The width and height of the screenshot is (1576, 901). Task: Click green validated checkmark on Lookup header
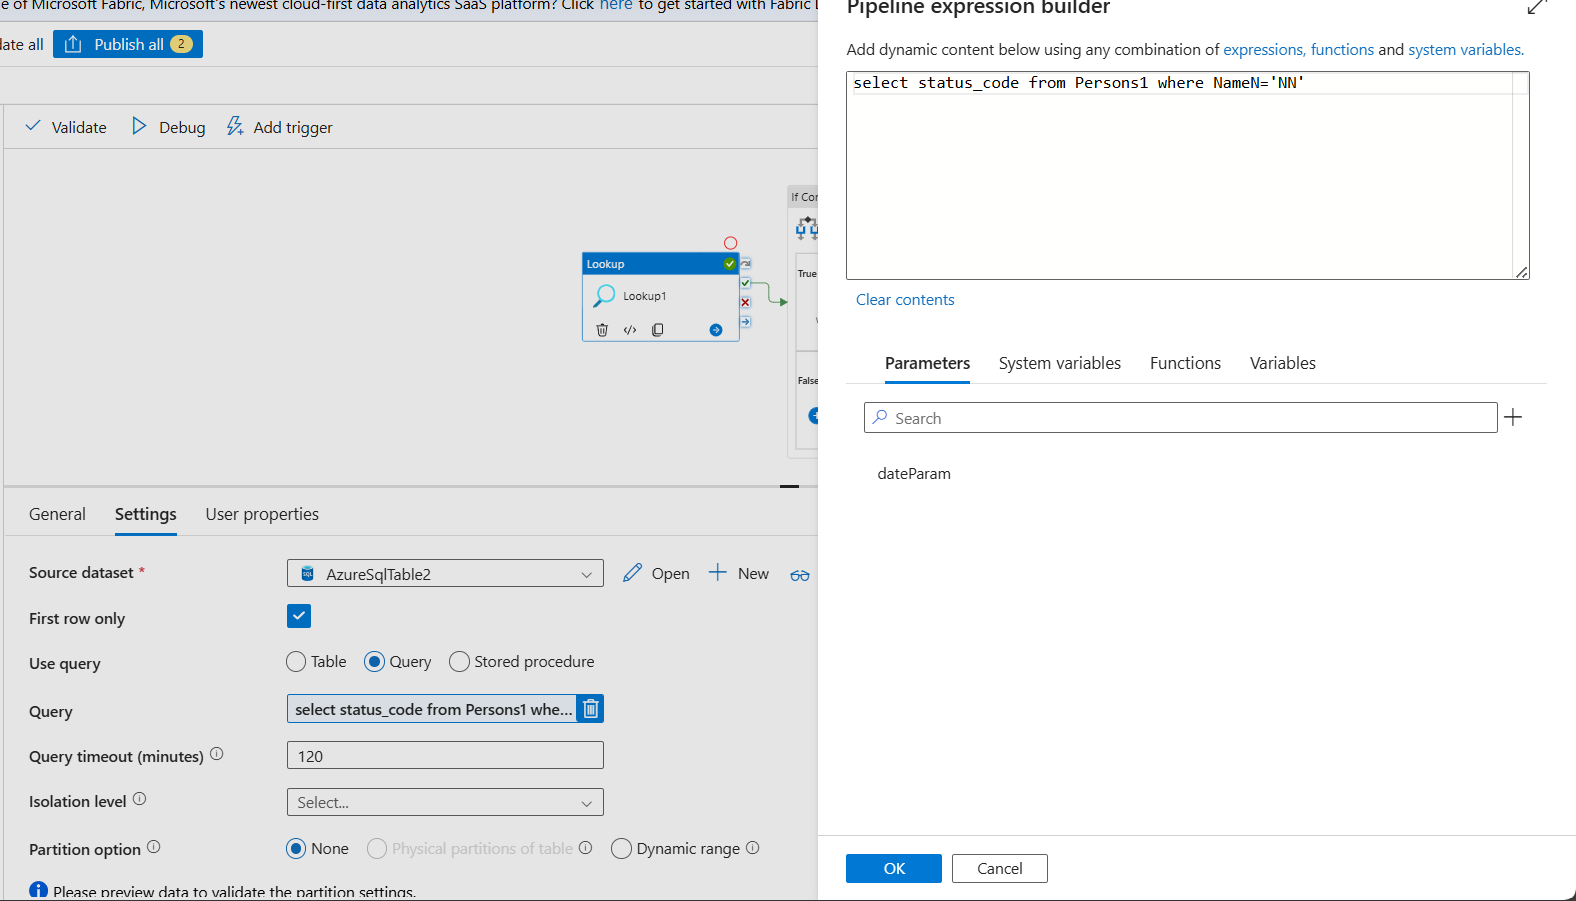pos(730,264)
